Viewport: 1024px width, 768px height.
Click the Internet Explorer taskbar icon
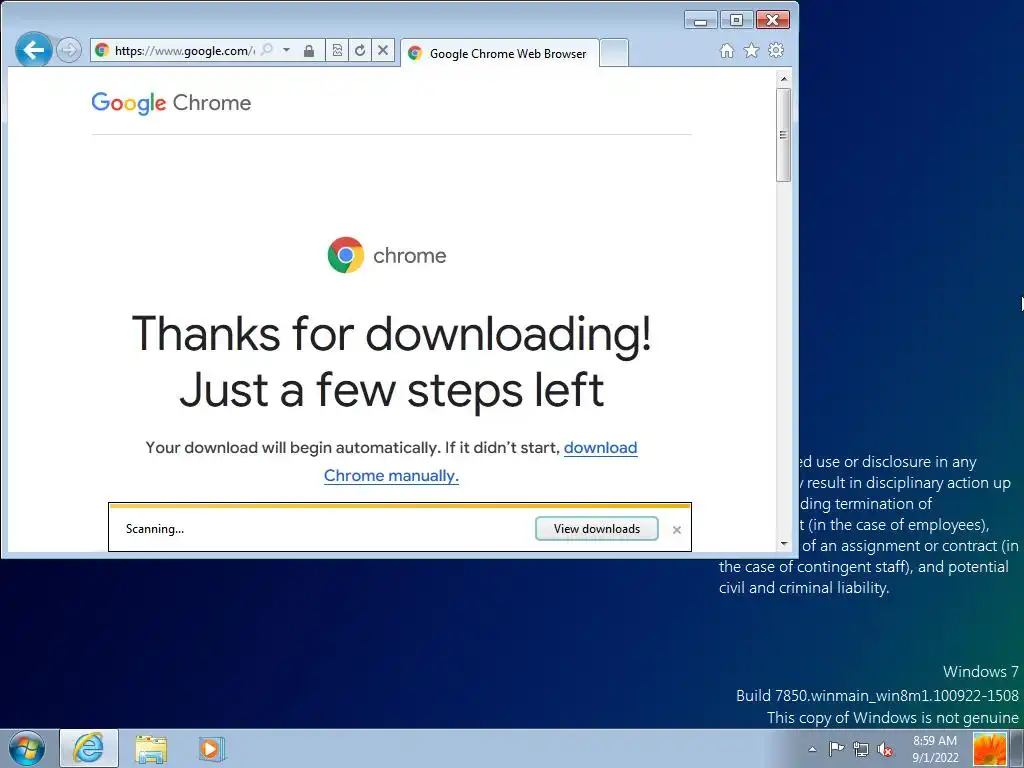(x=89, y=748)
